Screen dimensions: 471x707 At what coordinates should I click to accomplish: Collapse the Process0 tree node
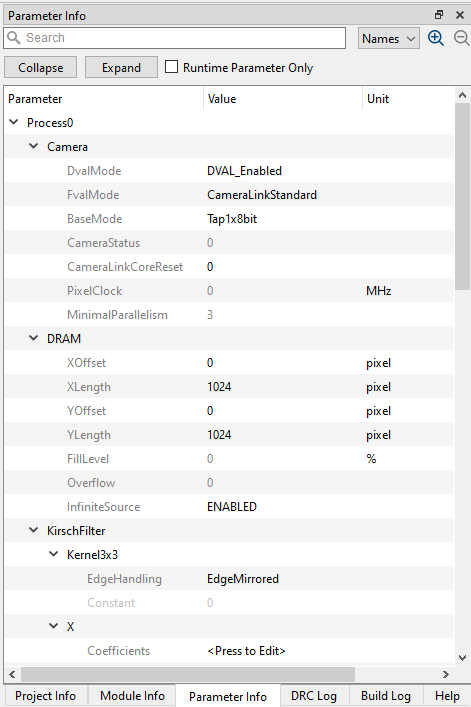14,122
